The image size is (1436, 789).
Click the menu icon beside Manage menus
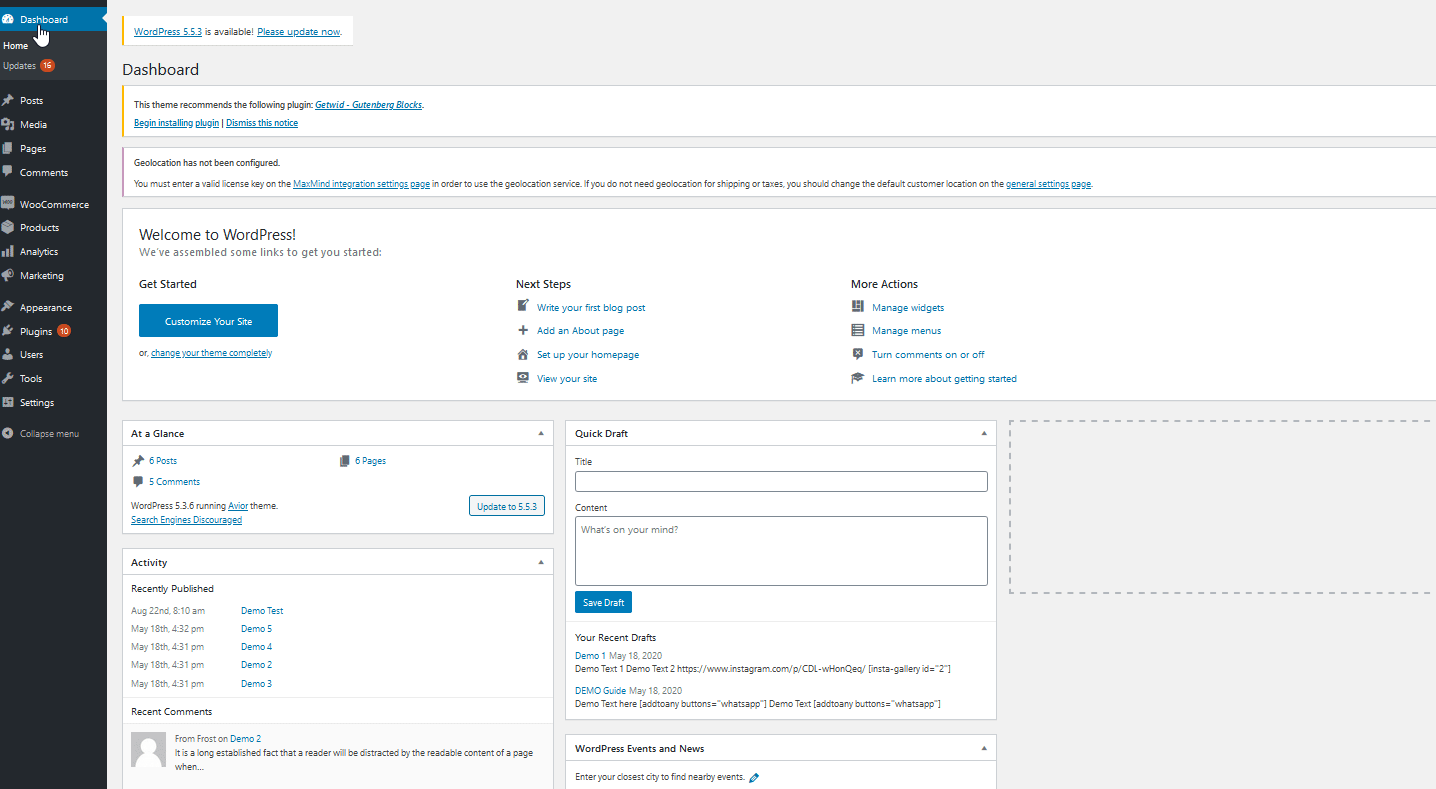858,330
